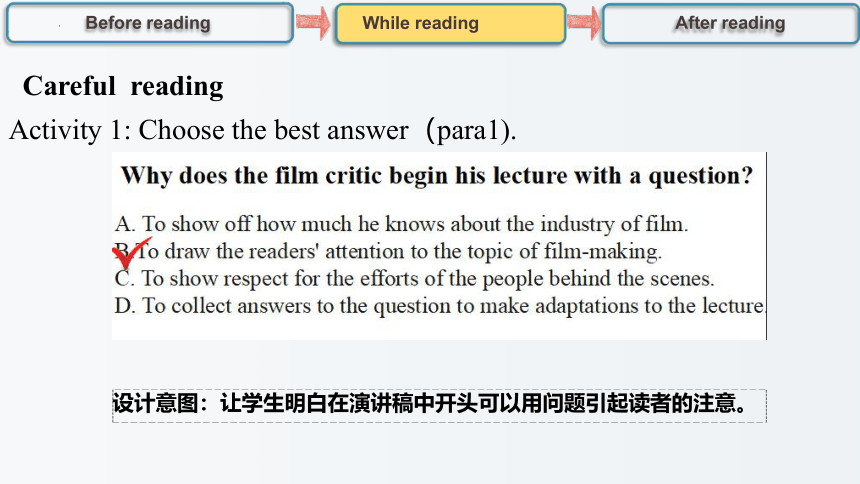860x484 pixels.
Task: Click the Activity 1 instruction line
Action: pos(263,131)
